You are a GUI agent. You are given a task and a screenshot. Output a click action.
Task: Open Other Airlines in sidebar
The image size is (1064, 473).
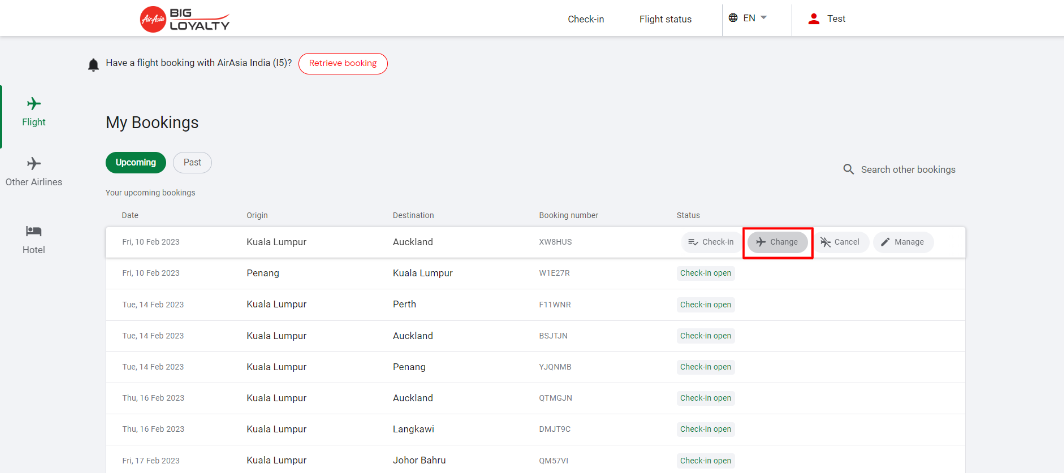34,171
